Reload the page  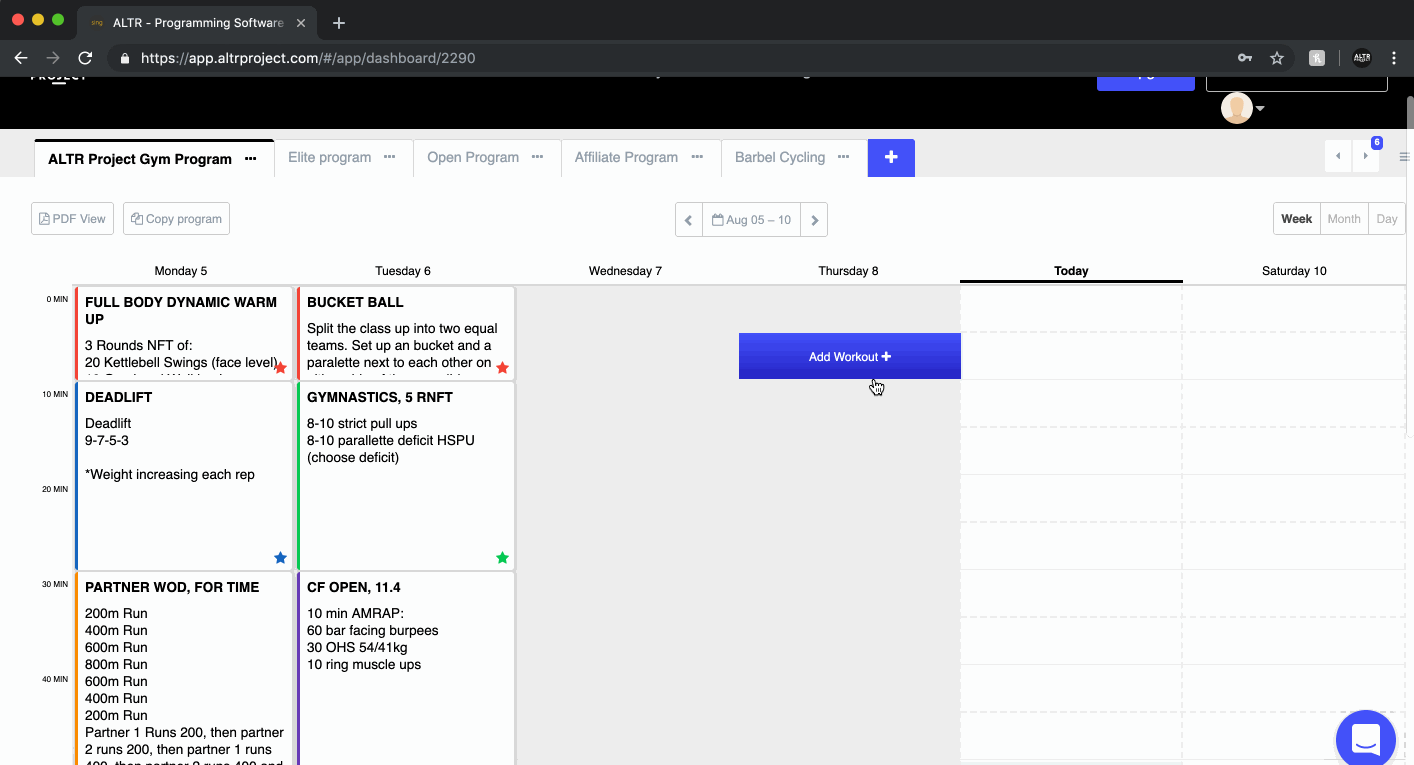point(85,58)
